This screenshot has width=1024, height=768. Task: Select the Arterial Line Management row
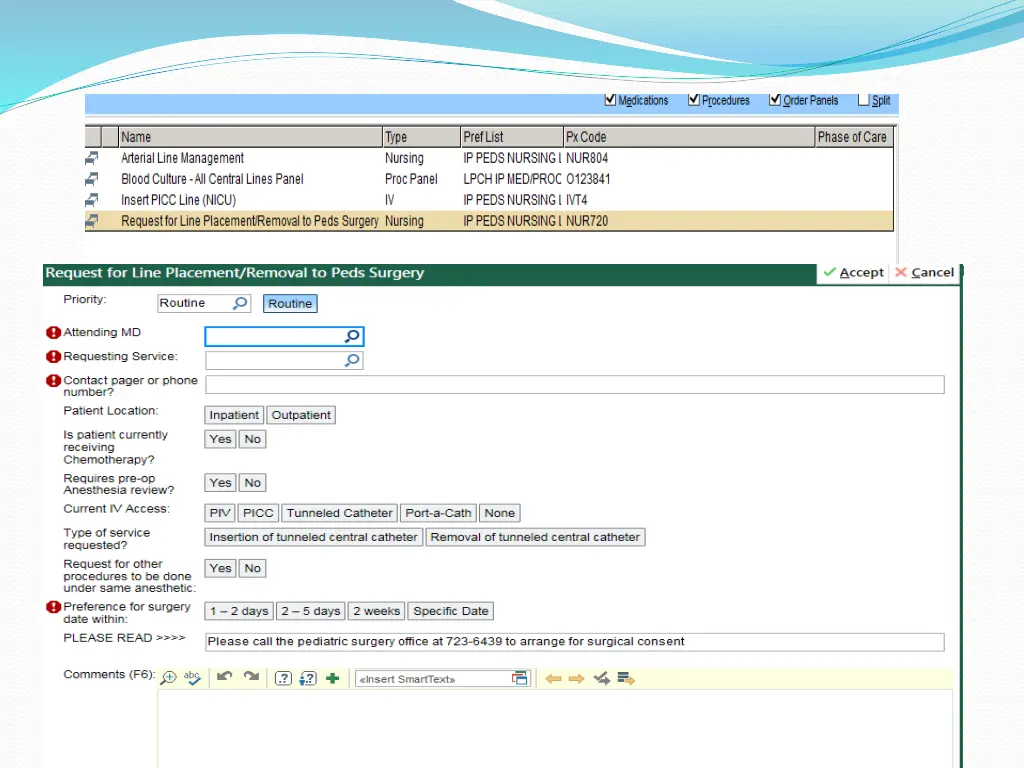489,158
